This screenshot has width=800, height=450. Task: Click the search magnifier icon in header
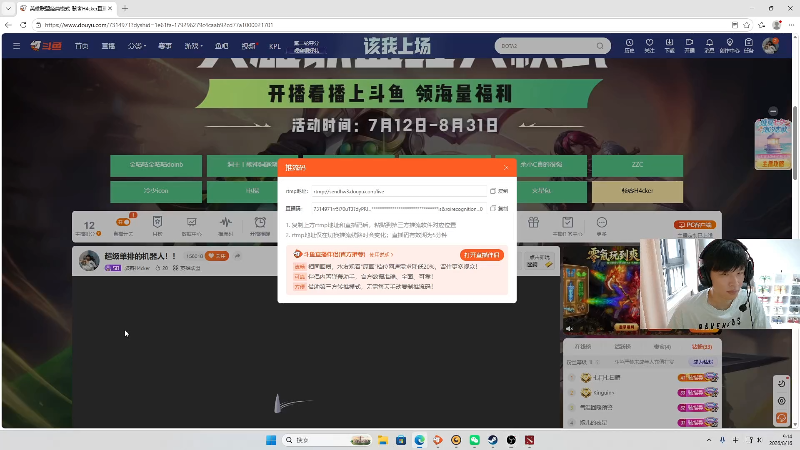click(x=600, y=46)
